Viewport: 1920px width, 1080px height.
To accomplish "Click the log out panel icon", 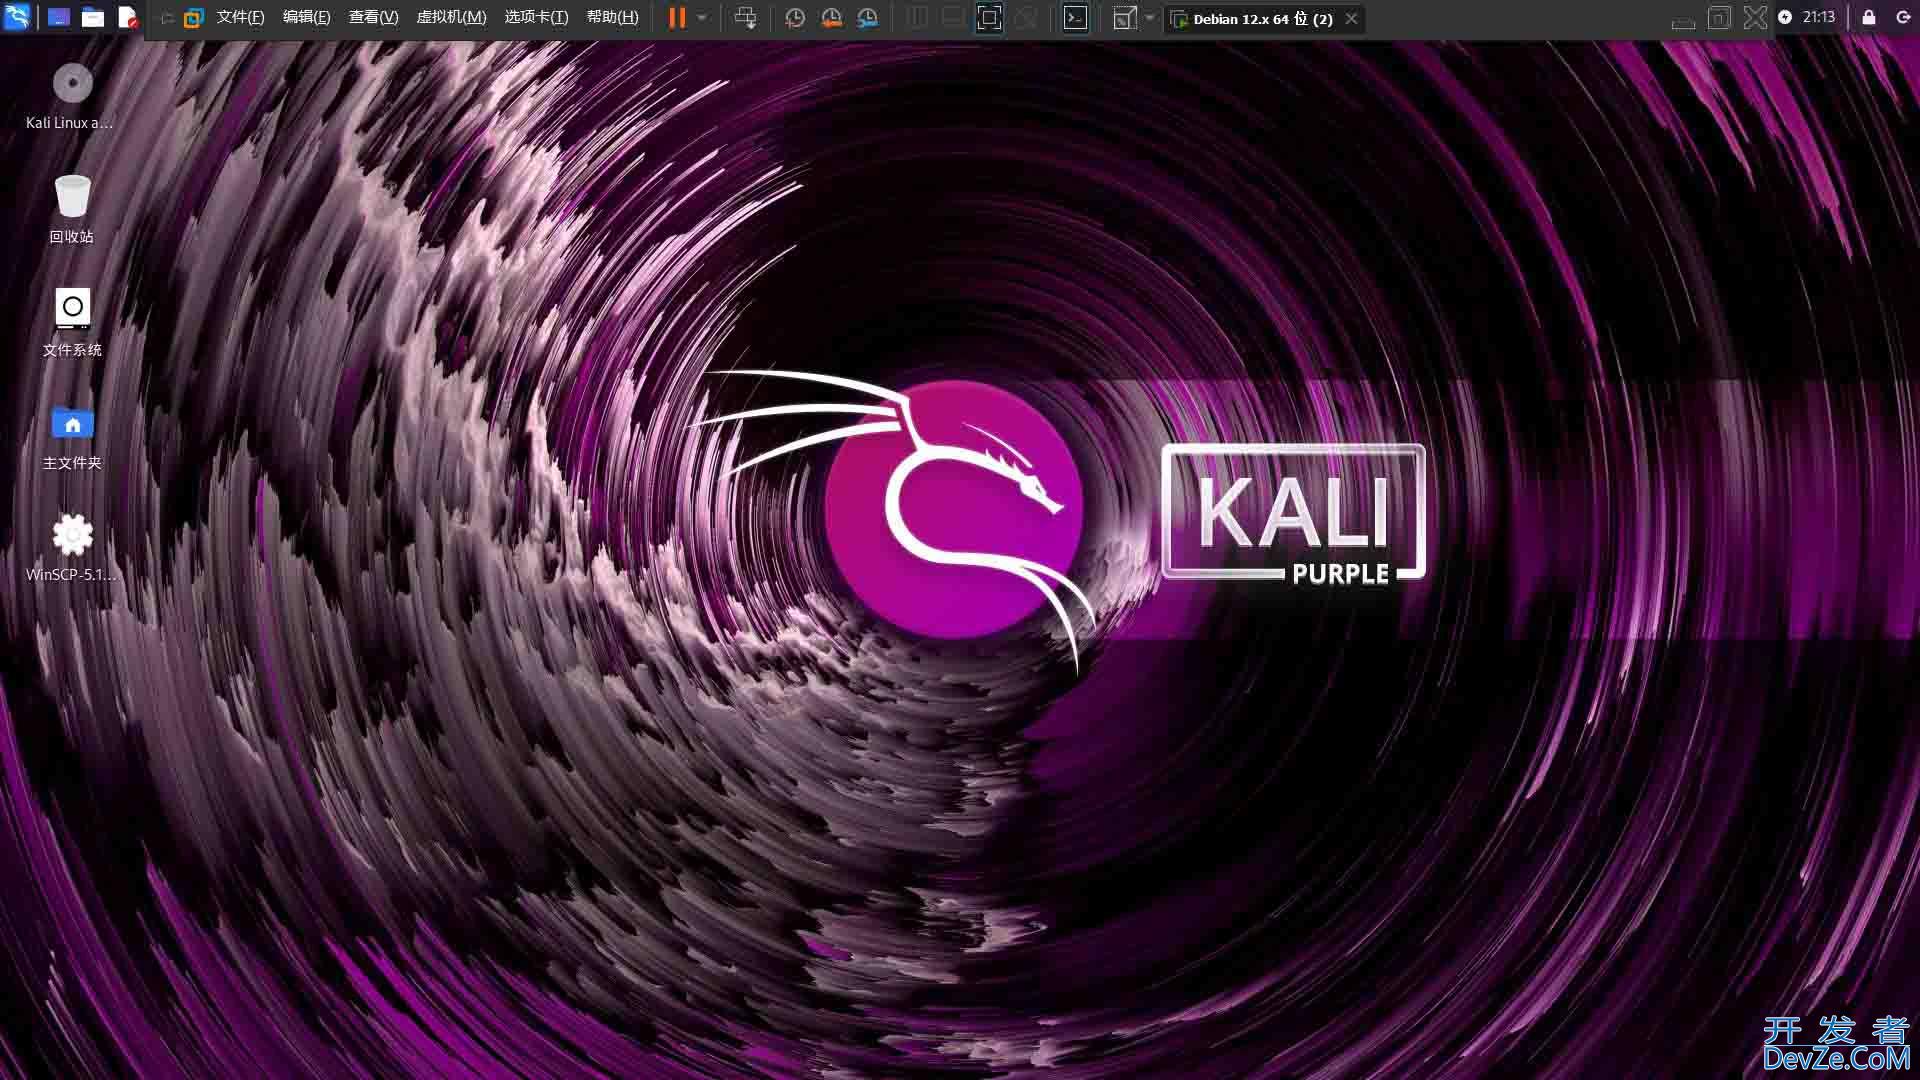I will tap(1903, 17).
